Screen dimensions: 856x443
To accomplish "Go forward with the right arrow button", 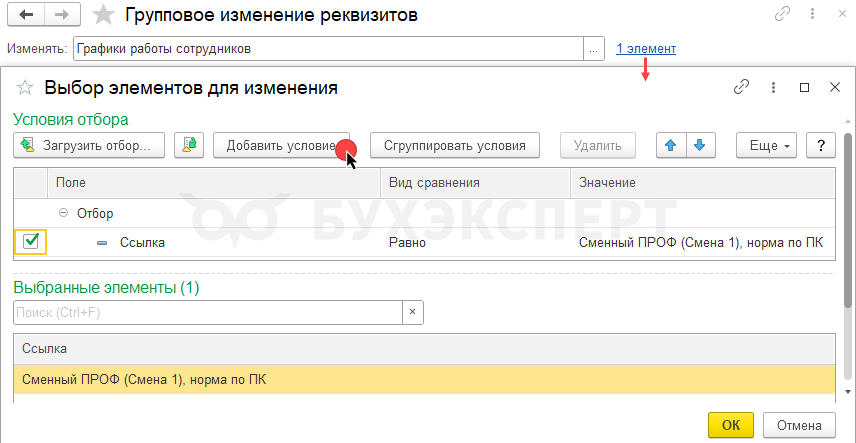I will pos(62,15).
